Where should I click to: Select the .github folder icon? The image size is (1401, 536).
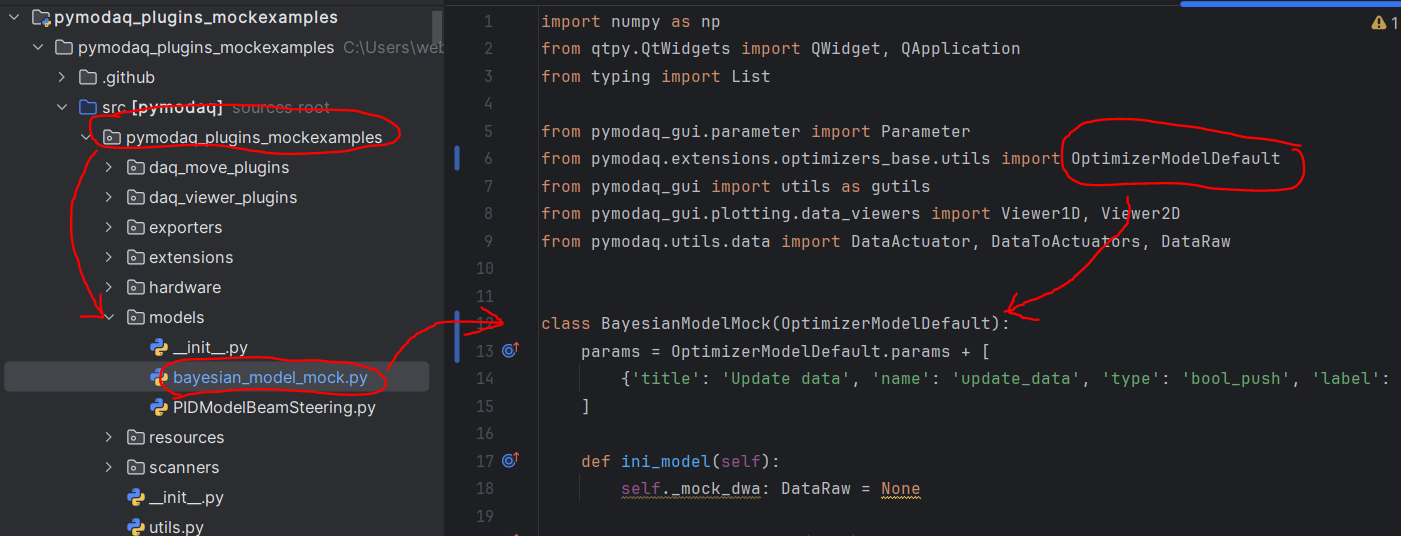click(87, 77)
